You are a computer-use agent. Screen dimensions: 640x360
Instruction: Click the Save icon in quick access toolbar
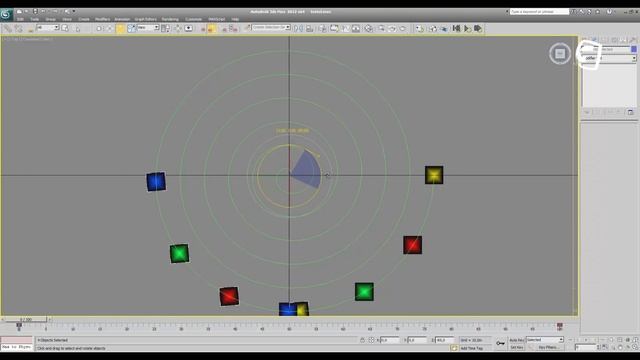(x=35, y=11)
